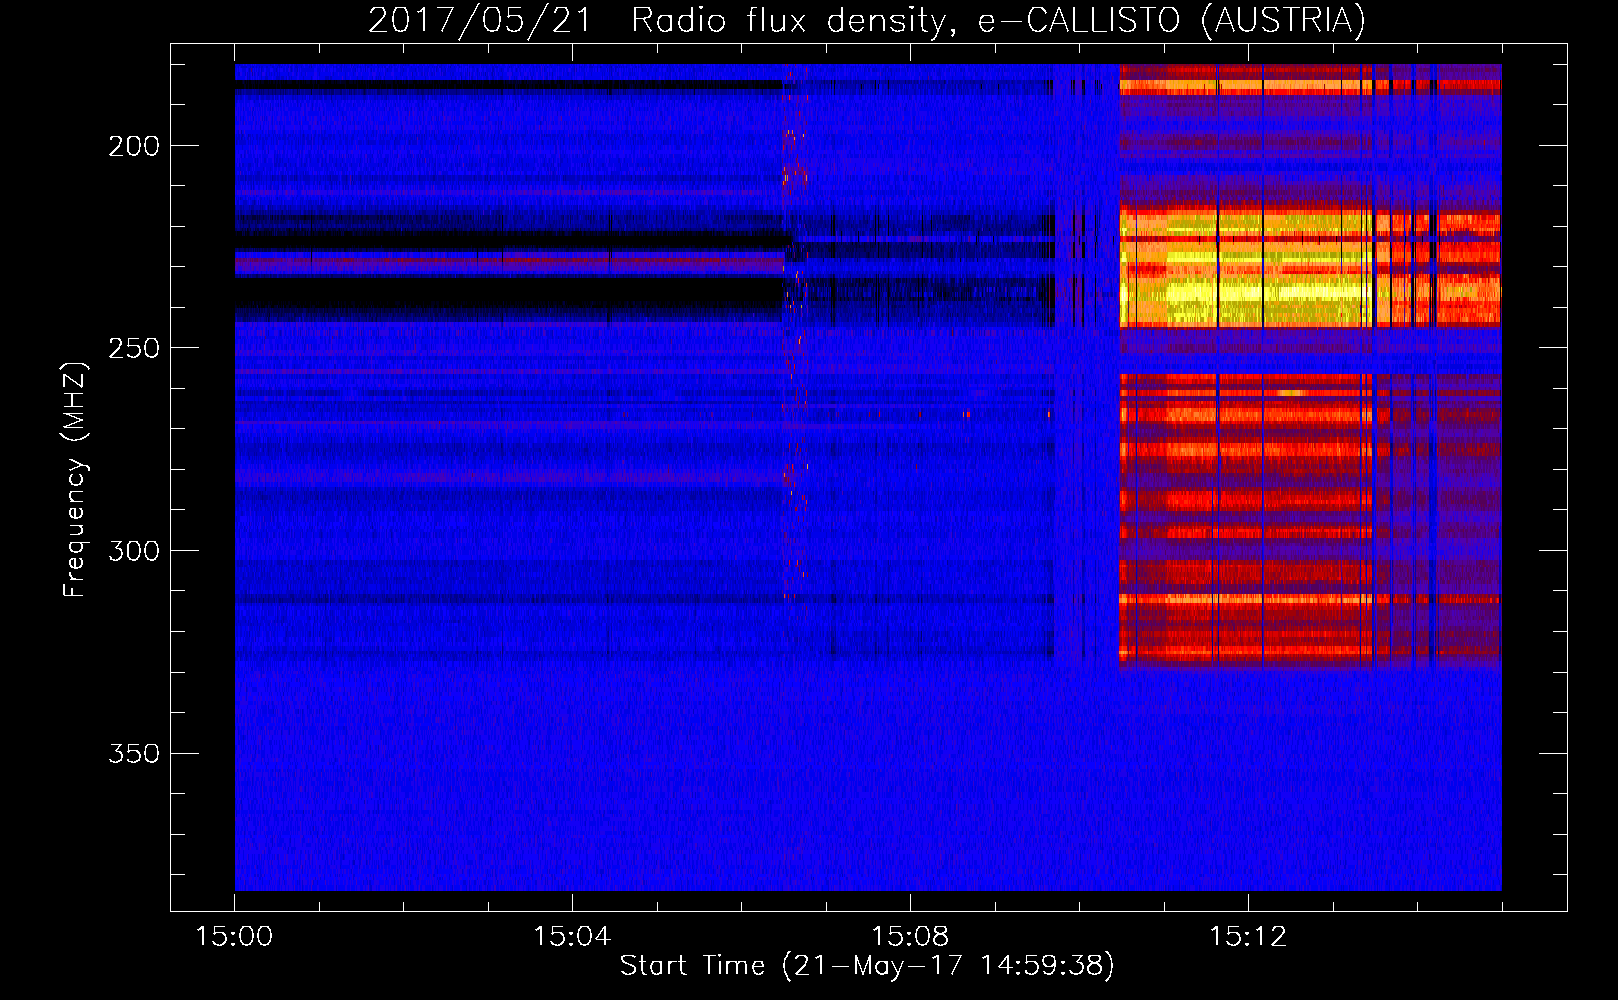
Task: Click the 15:12 time tick label
Action: [1248, 936]
